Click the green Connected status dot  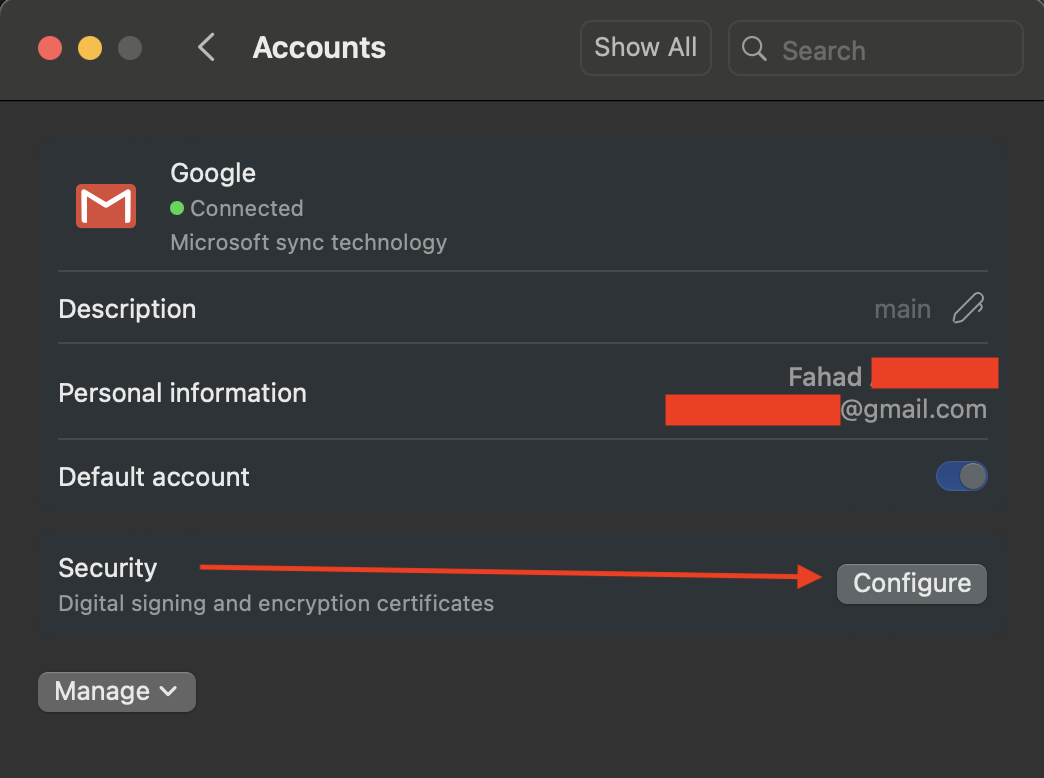pyautogui.click(x=177, y=208)
